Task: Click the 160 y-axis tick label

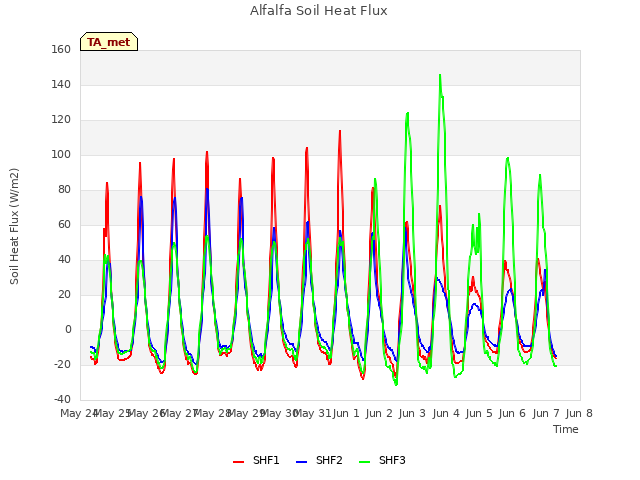Action: pyautogui.click(x=61, y=49)
